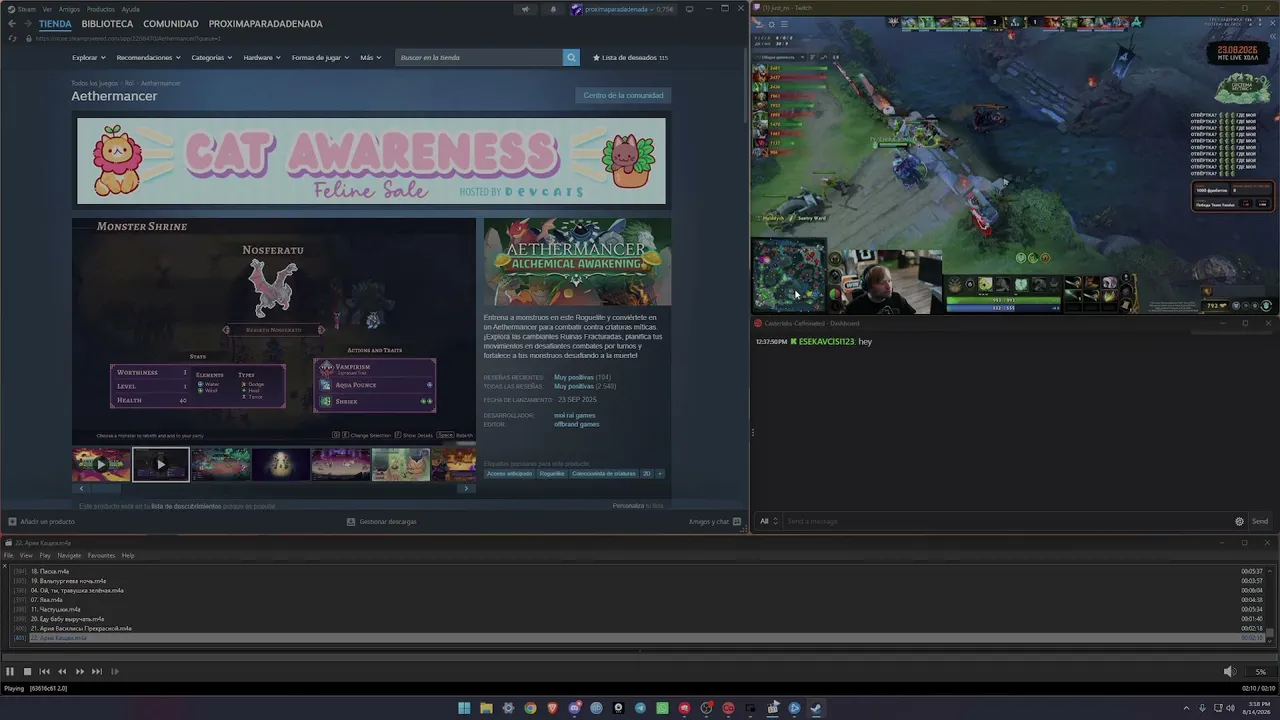Open the Amigos menu in Steam
This screenshot has width=1280, height=720.
[x=69, y=9]
